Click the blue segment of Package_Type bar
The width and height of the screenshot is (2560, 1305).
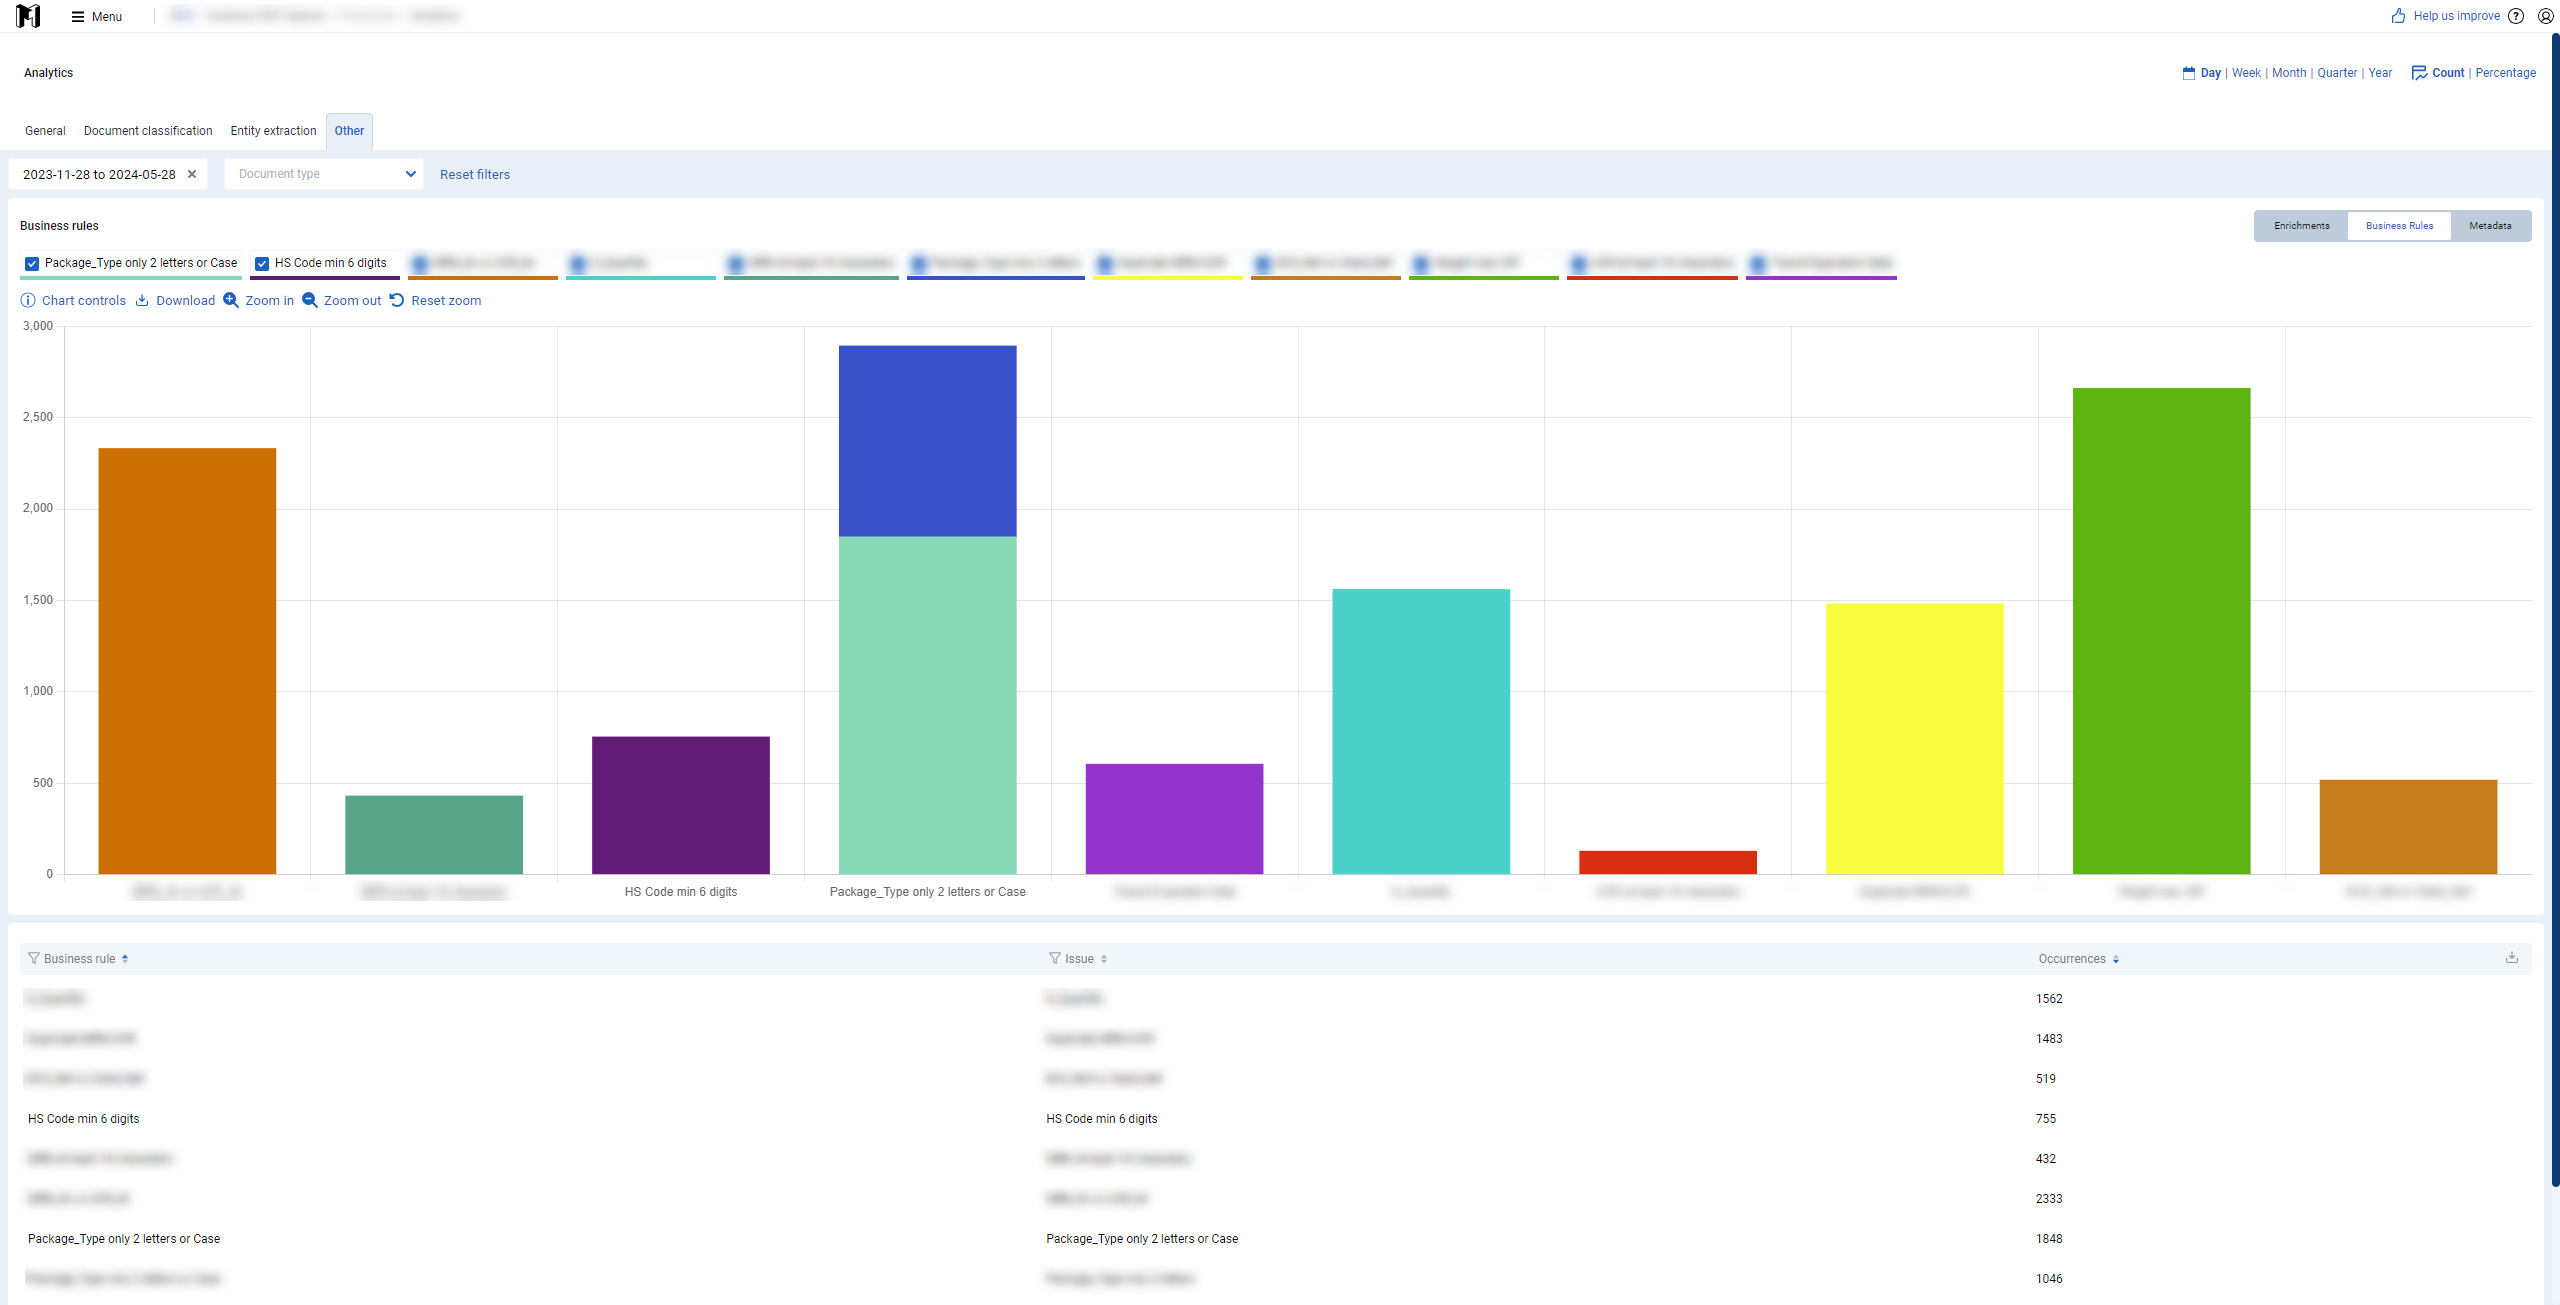(x=927, y=441)
